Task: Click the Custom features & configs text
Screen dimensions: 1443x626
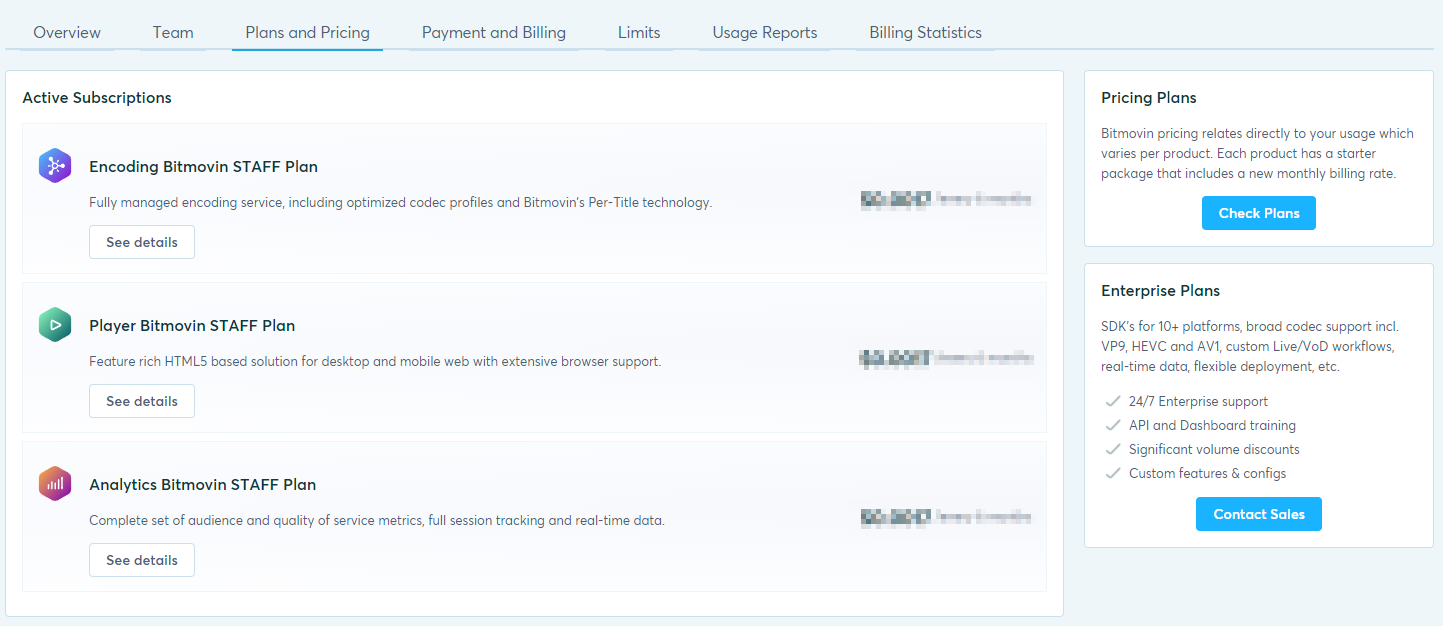Action: (x=1208, y=473)
